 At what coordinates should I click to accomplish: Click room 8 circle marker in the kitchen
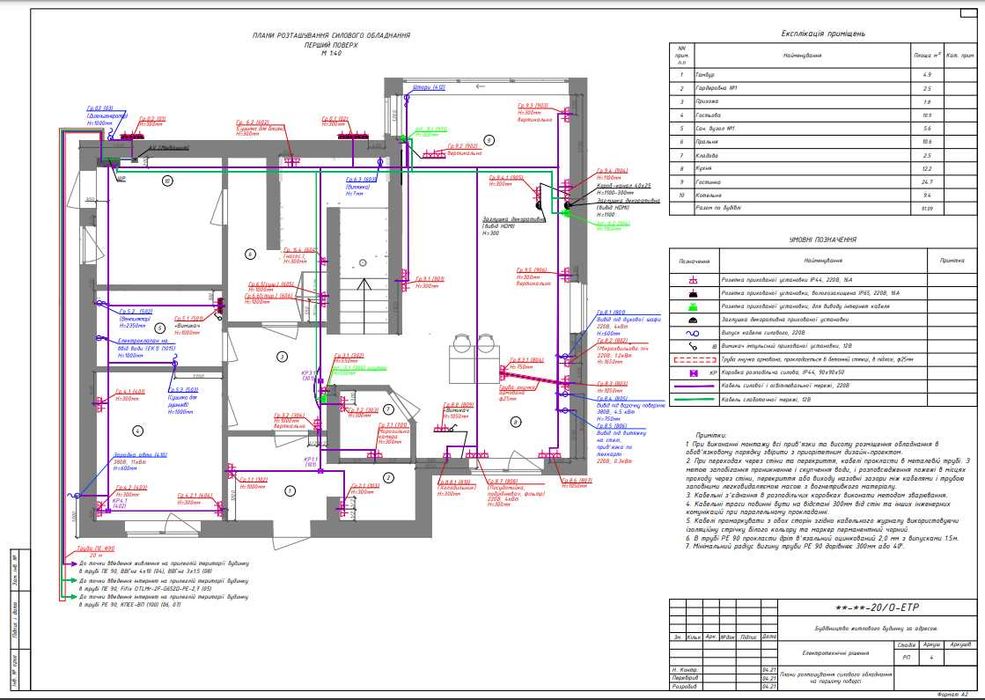[x=515, y=422]
